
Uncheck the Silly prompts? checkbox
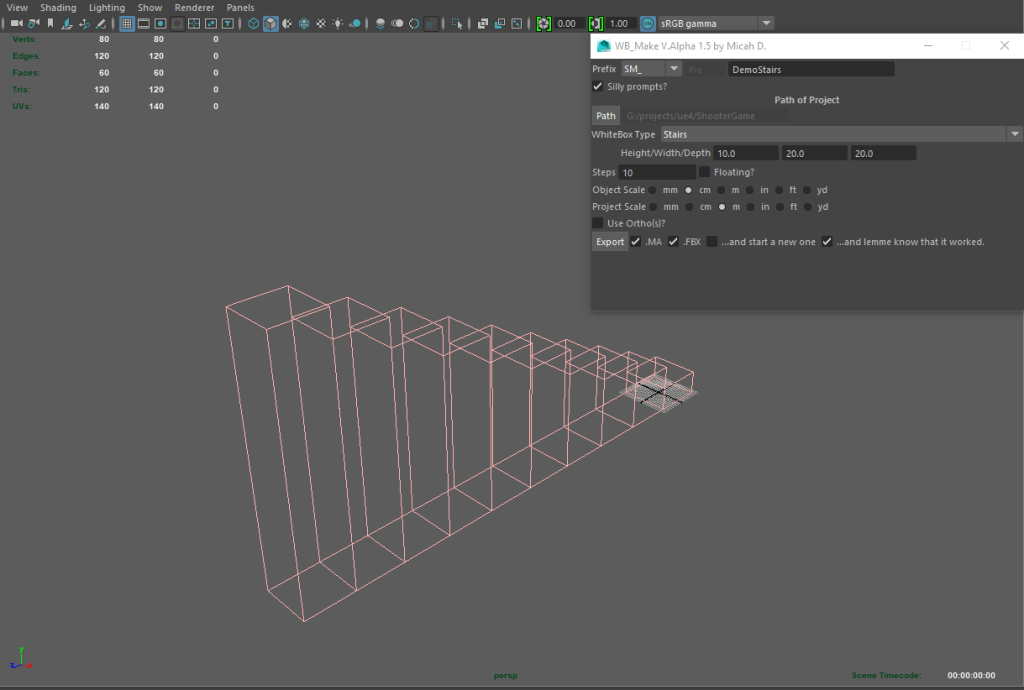pos(598,87)
